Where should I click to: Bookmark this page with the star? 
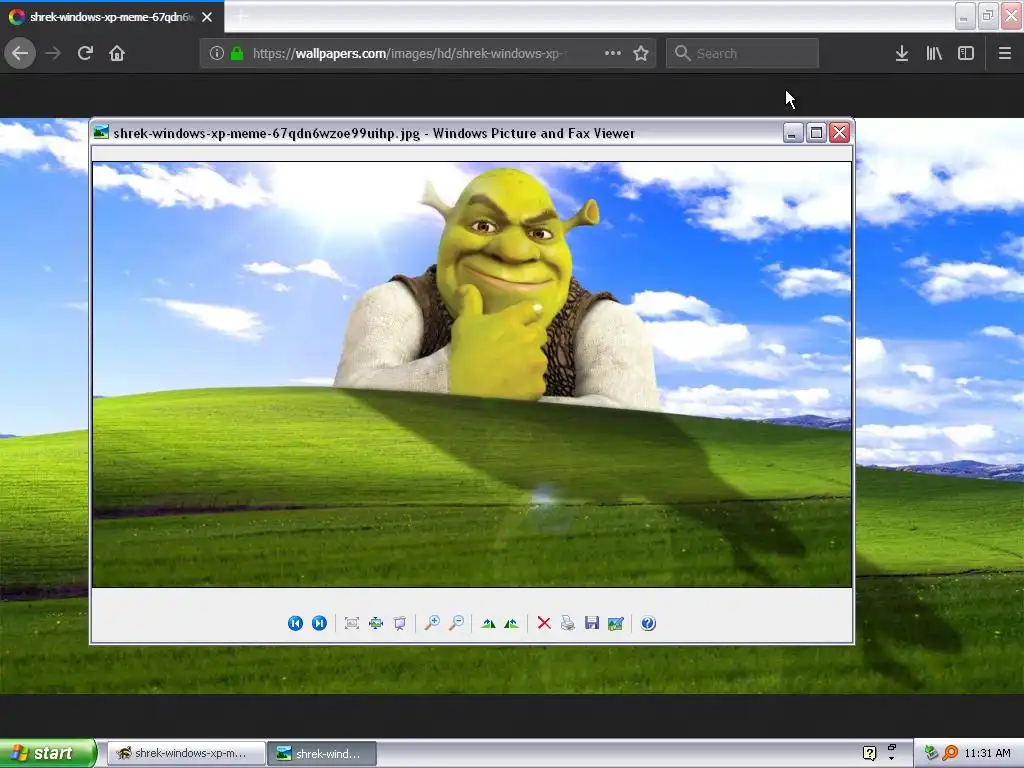click(641, 53)
